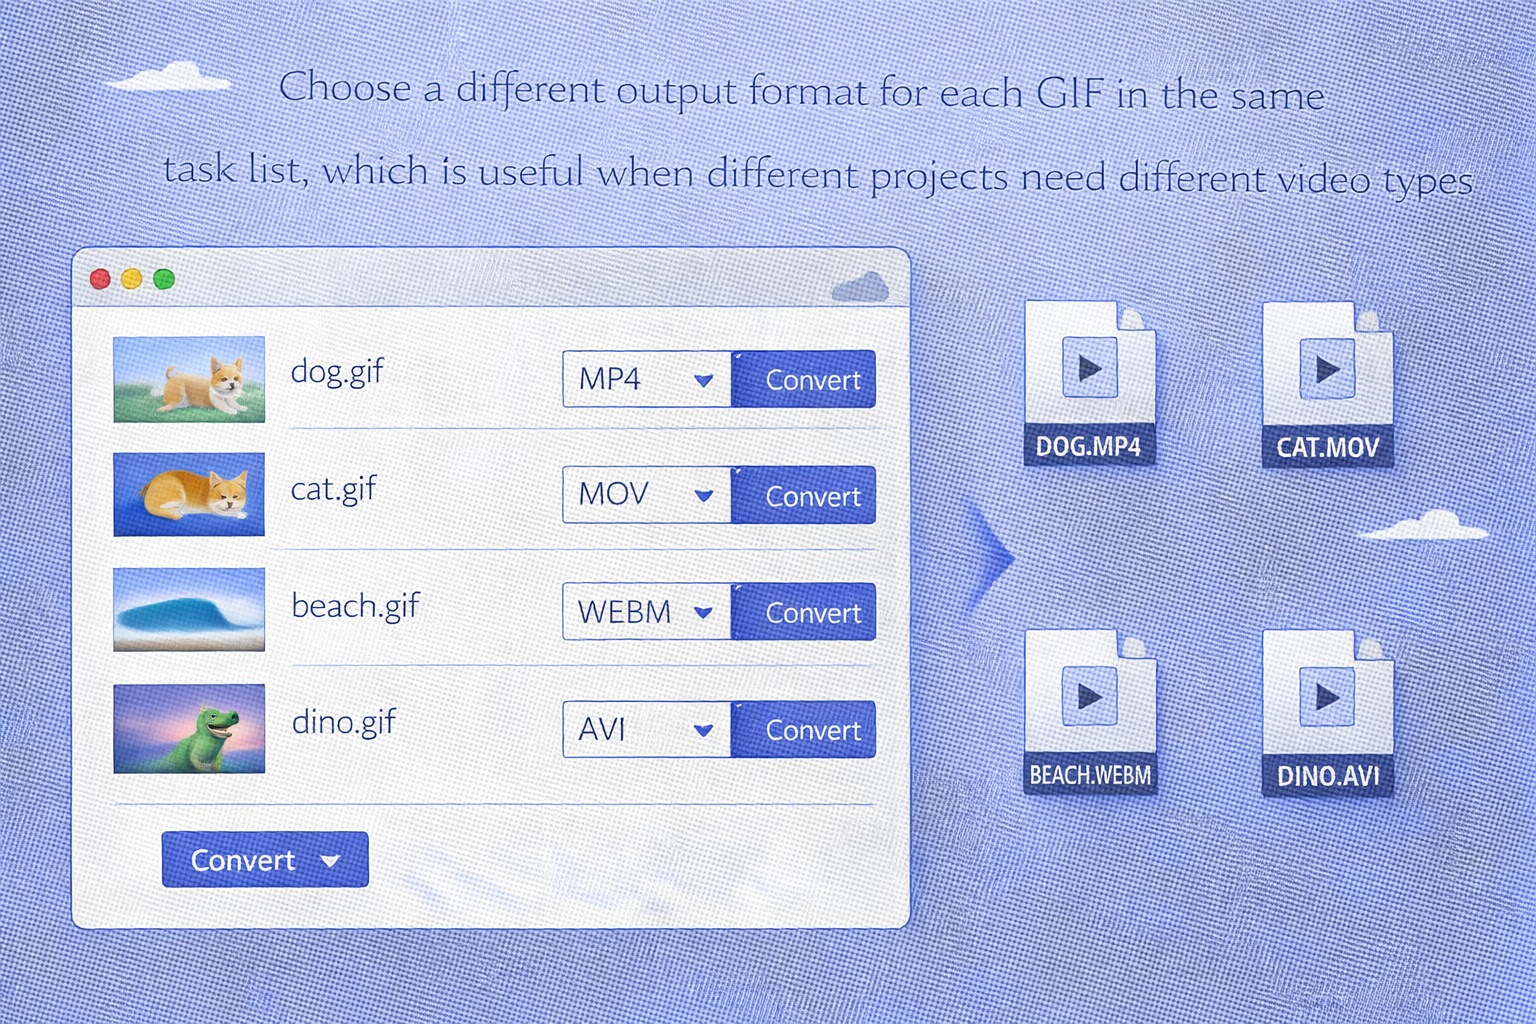Viewport: 1536px width, 1024px height.
Task: Click the DINO.AVI output file icon
Action: pyautogui.click(x=1327, y=712)
